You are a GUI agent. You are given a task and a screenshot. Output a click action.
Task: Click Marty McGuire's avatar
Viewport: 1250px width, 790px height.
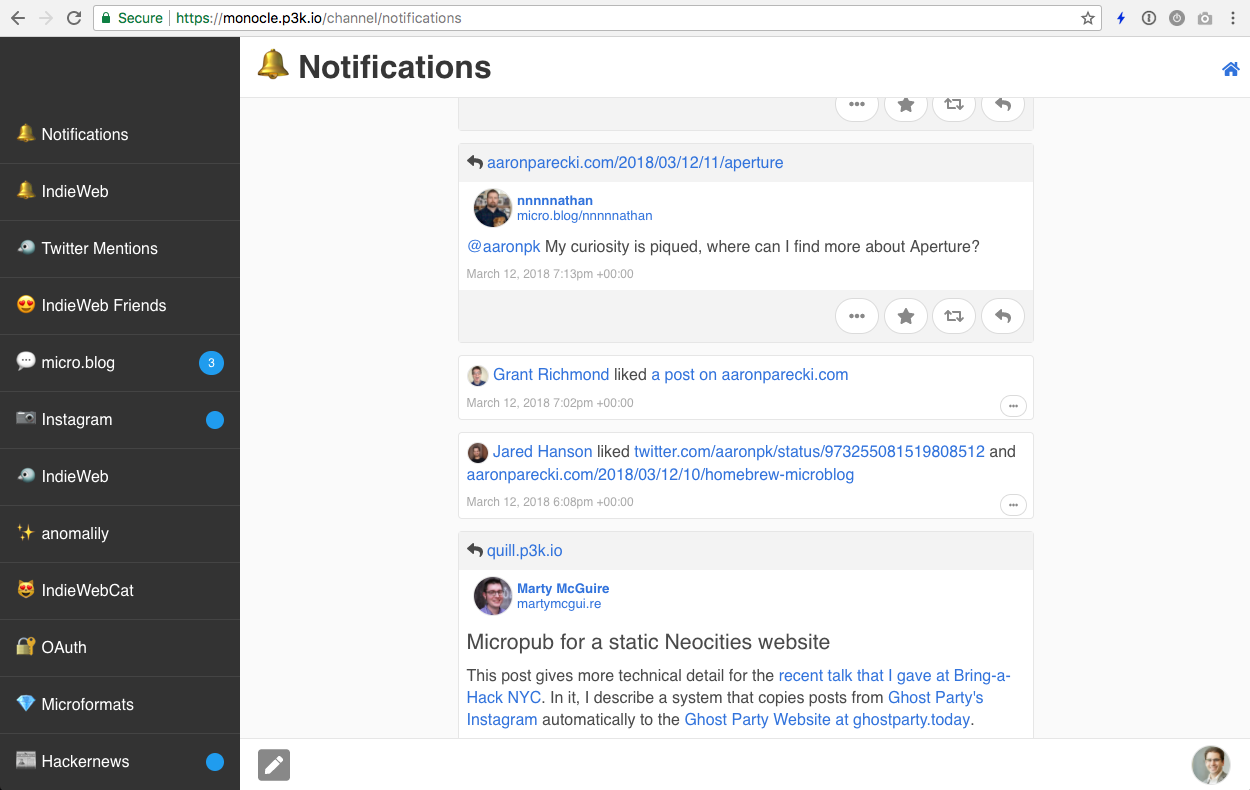click(x=493, y=596)
